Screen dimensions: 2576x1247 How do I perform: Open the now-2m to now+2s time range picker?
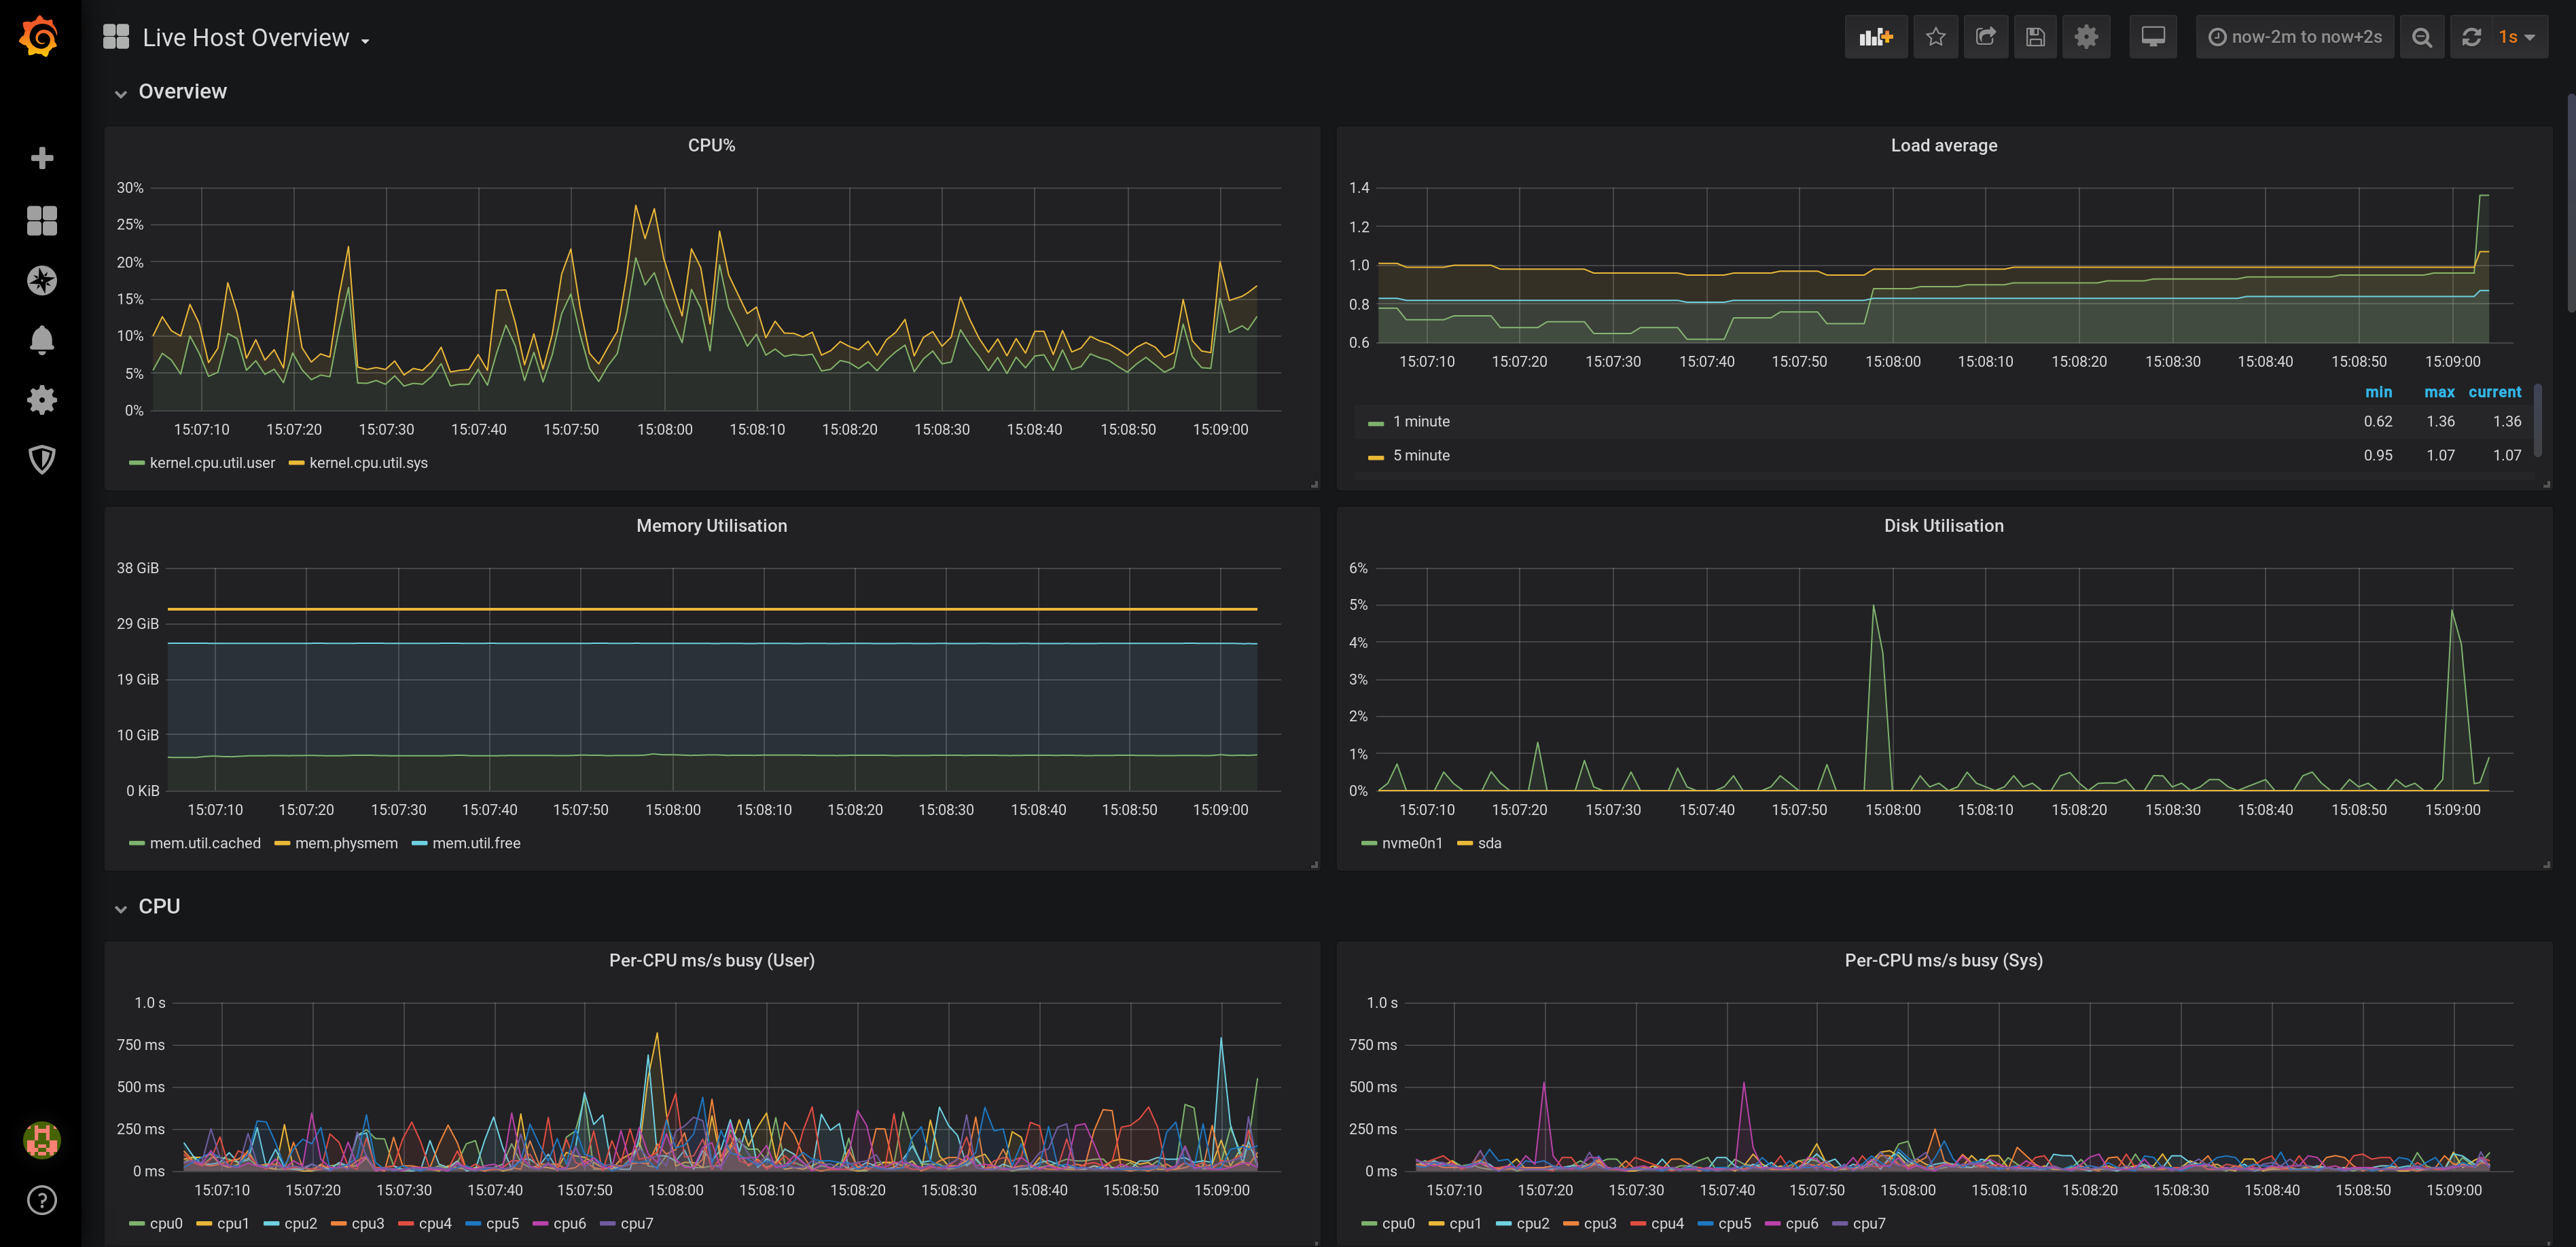[x=2295, y=36]
